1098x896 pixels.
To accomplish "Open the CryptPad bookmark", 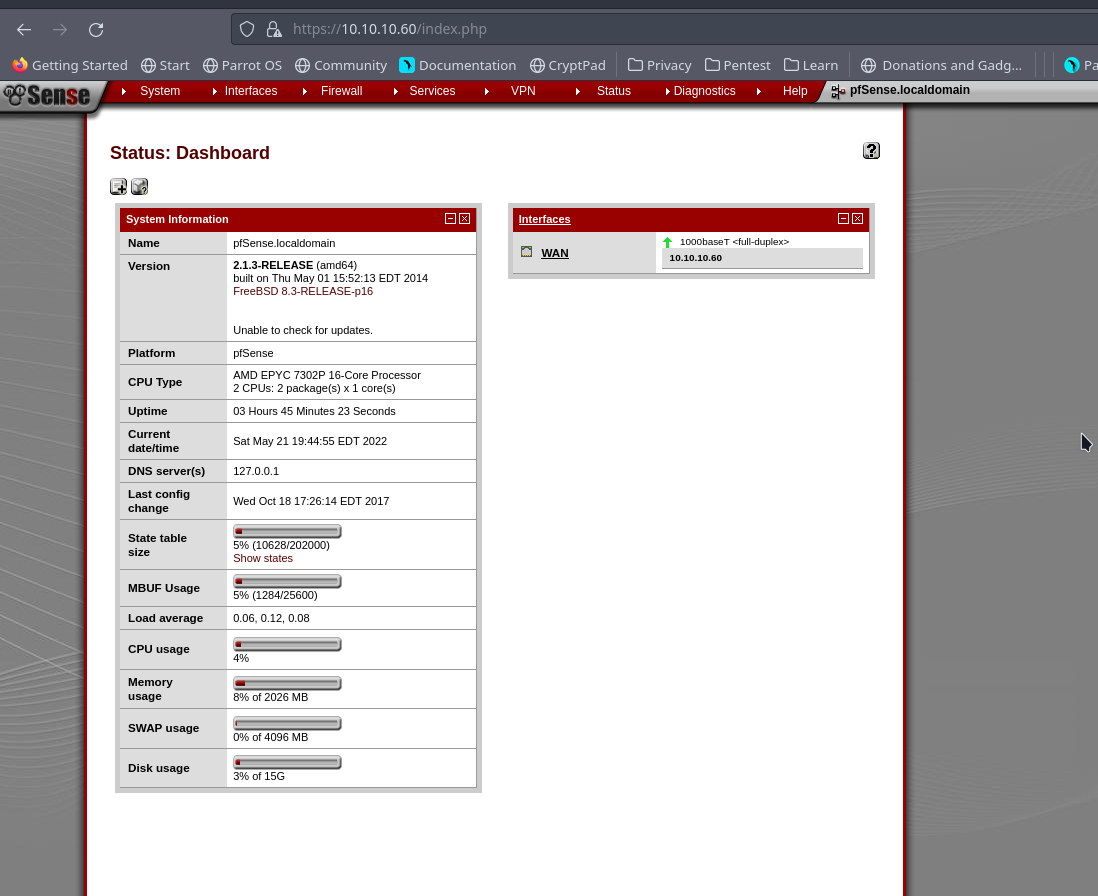I will [x=568, y=65].
